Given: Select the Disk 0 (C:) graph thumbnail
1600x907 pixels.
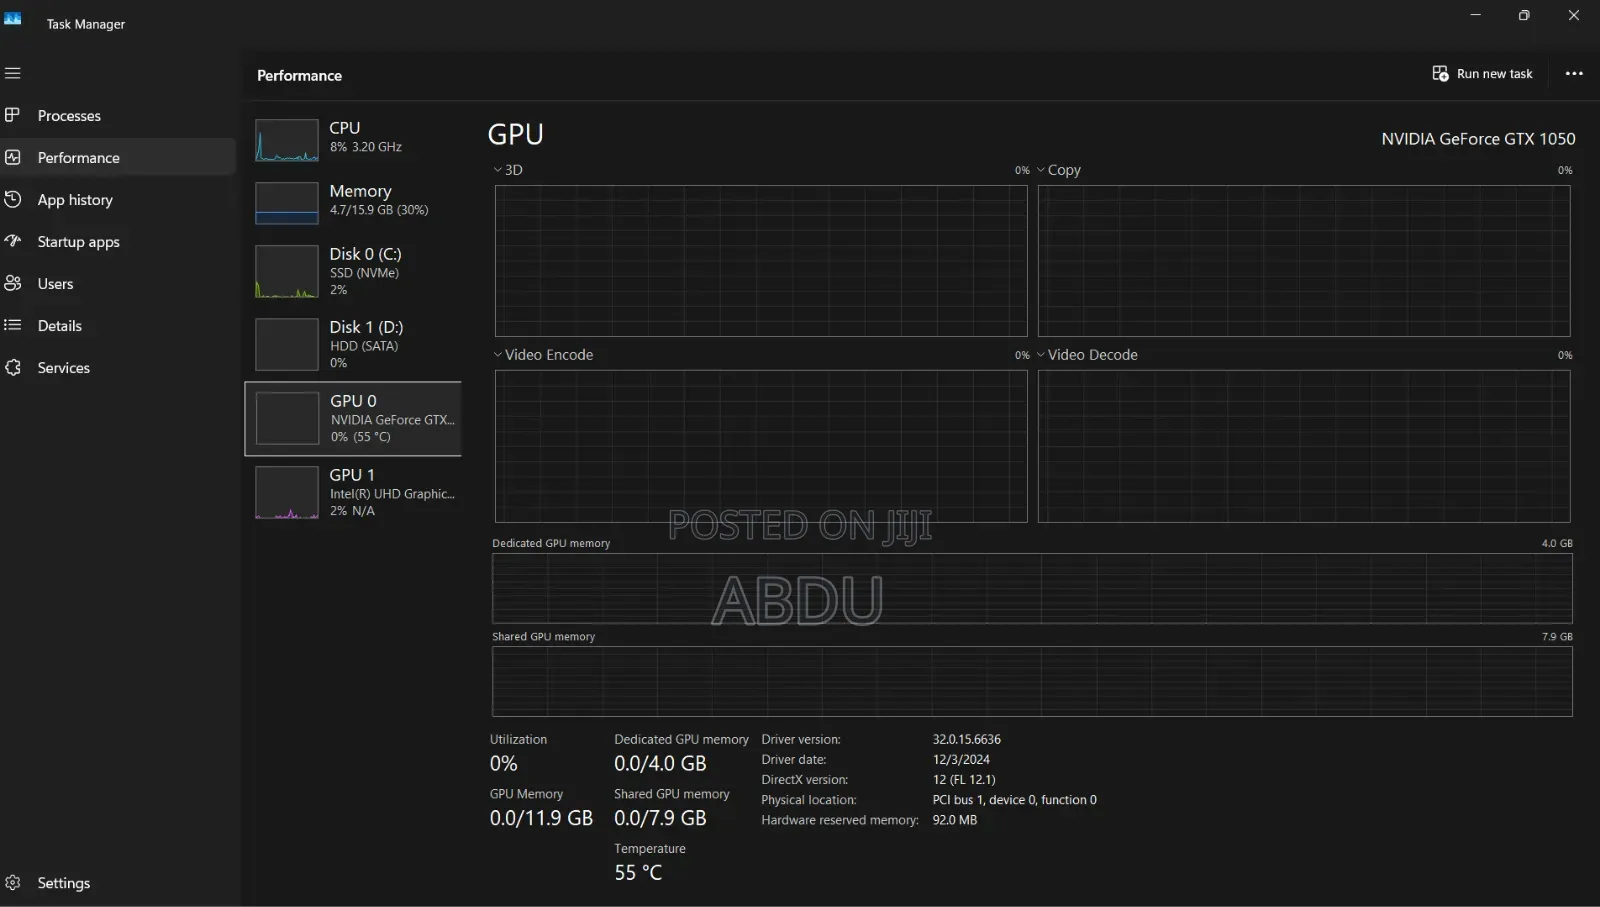Looking at the screenshot, I should click(287, 272).
